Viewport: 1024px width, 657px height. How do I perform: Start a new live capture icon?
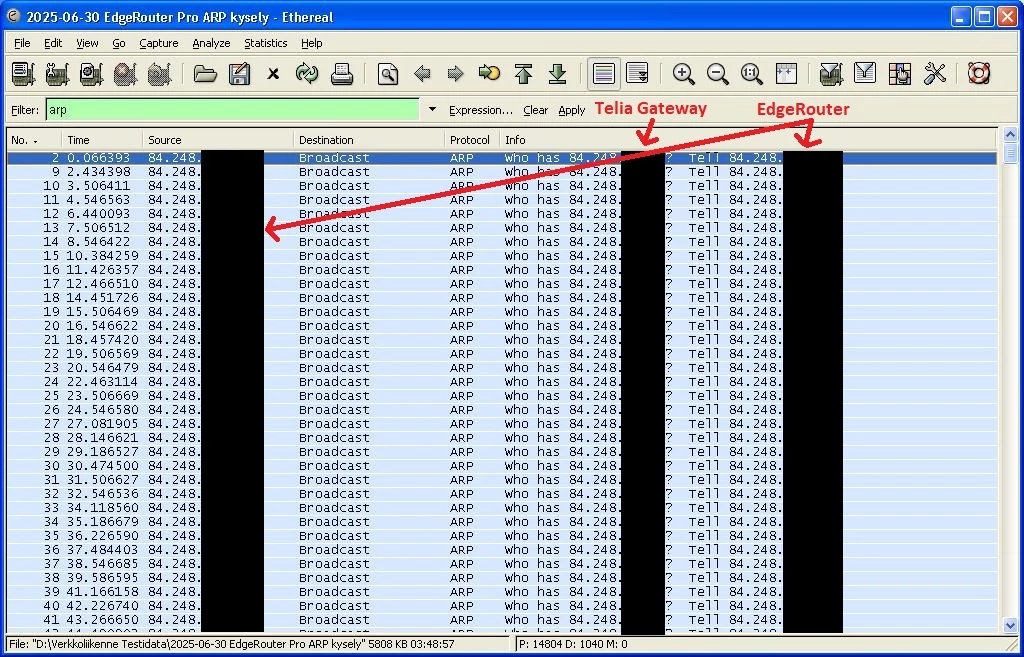pos(91,74)
